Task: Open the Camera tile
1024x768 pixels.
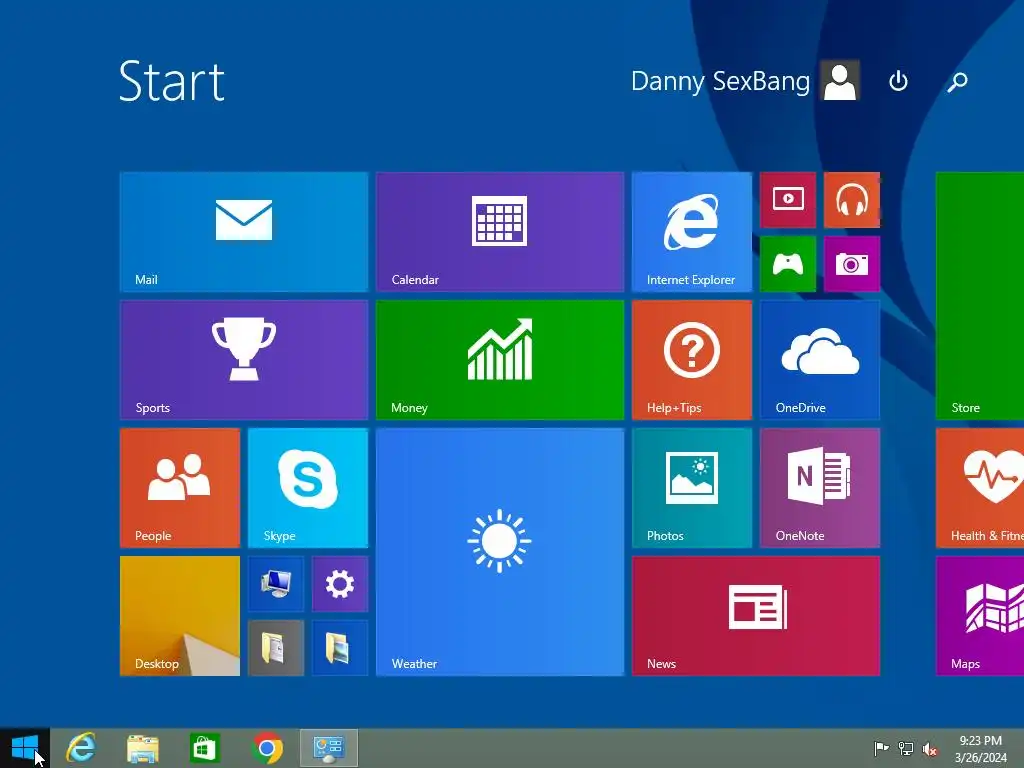Action: click(x=852, y=264)
